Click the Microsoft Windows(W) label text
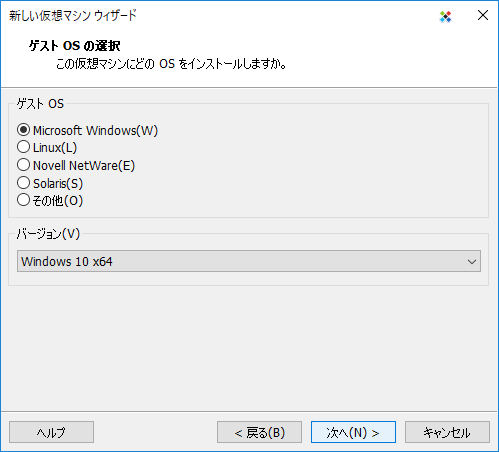This screenshot has width=499, height=452. [95, 130]
